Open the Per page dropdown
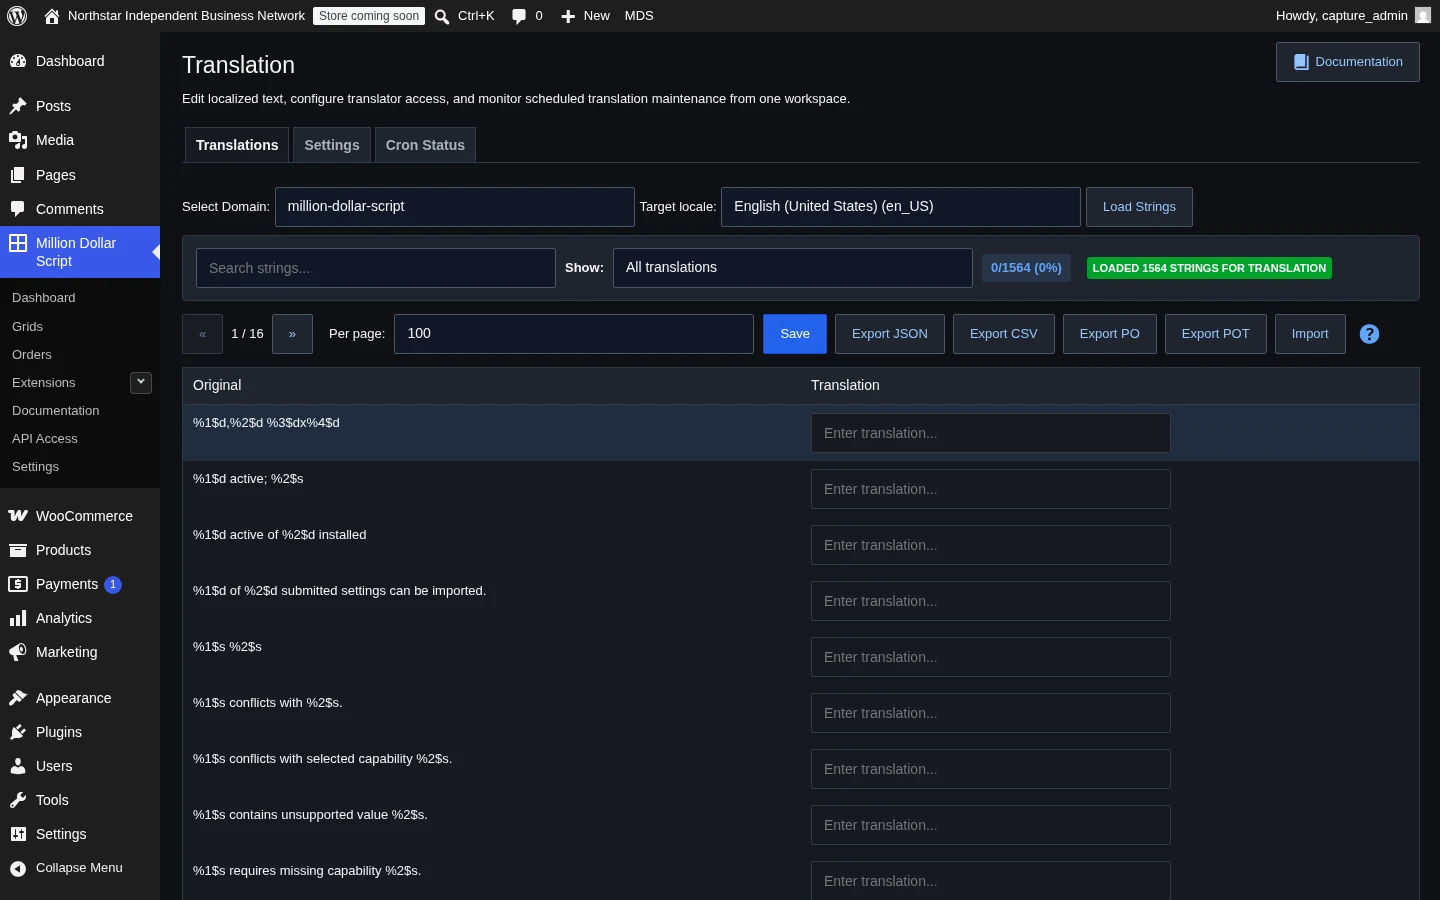The height and width of the screenshot is (900, 1440). [574, 334]
